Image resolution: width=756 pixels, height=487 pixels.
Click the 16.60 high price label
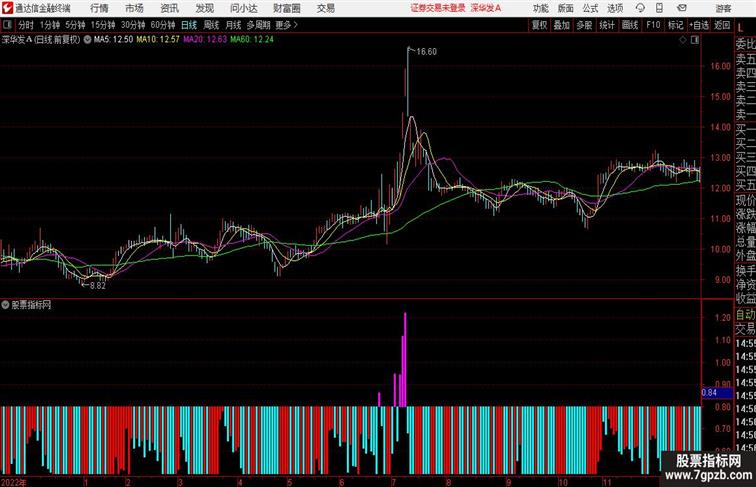click(x=426, y=52)
